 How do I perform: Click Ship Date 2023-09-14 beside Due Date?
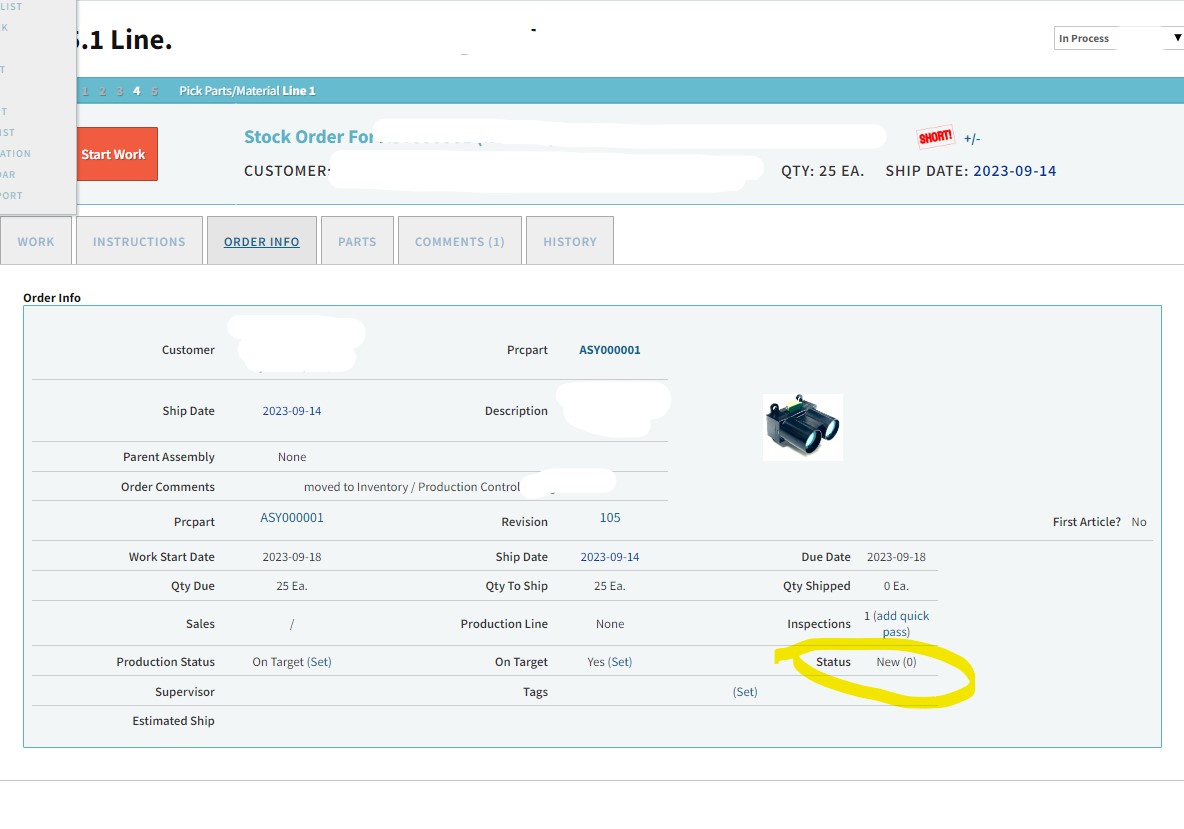point(609,556)
